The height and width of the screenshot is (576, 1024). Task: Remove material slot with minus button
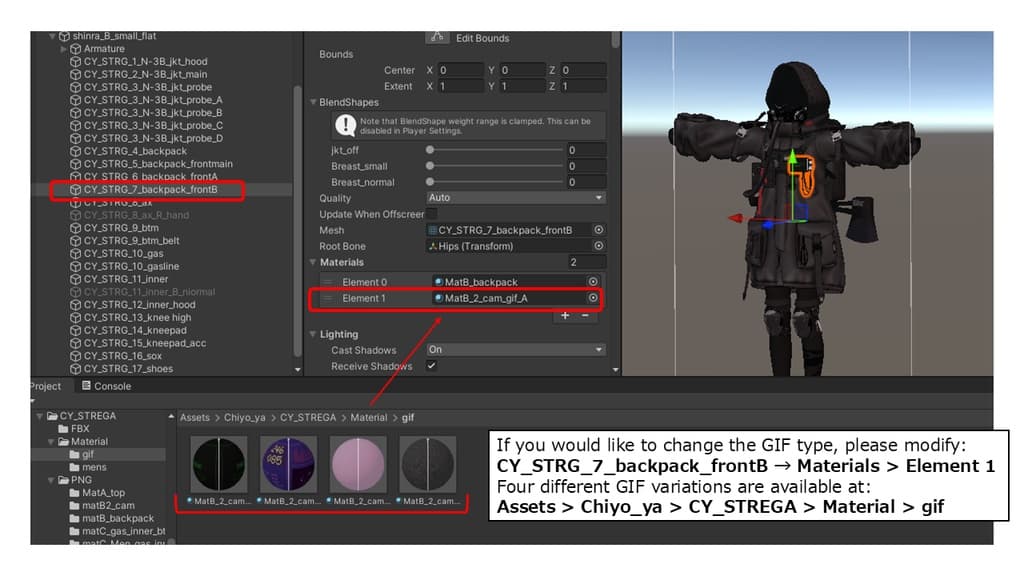pos(585,315)
